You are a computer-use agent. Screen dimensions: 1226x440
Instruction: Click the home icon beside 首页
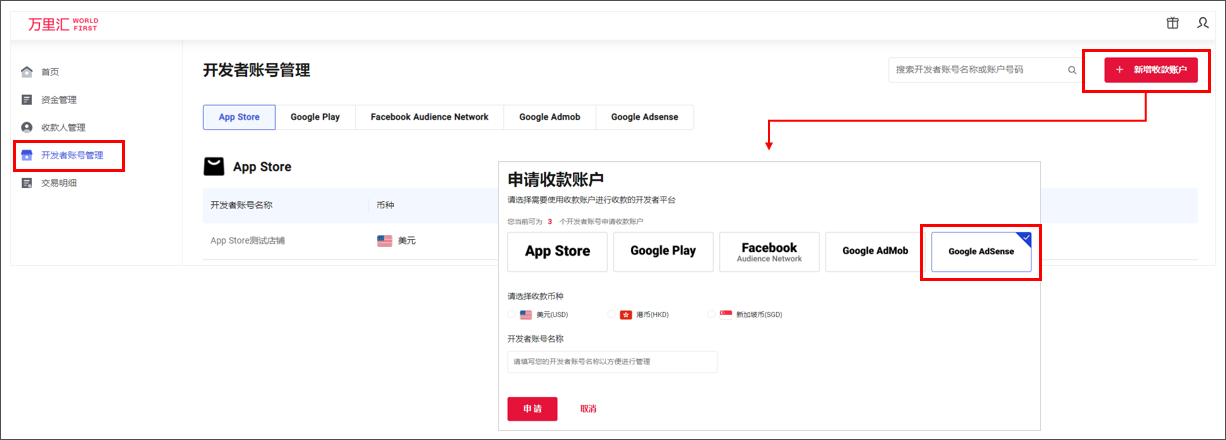[x=27, y=72]
